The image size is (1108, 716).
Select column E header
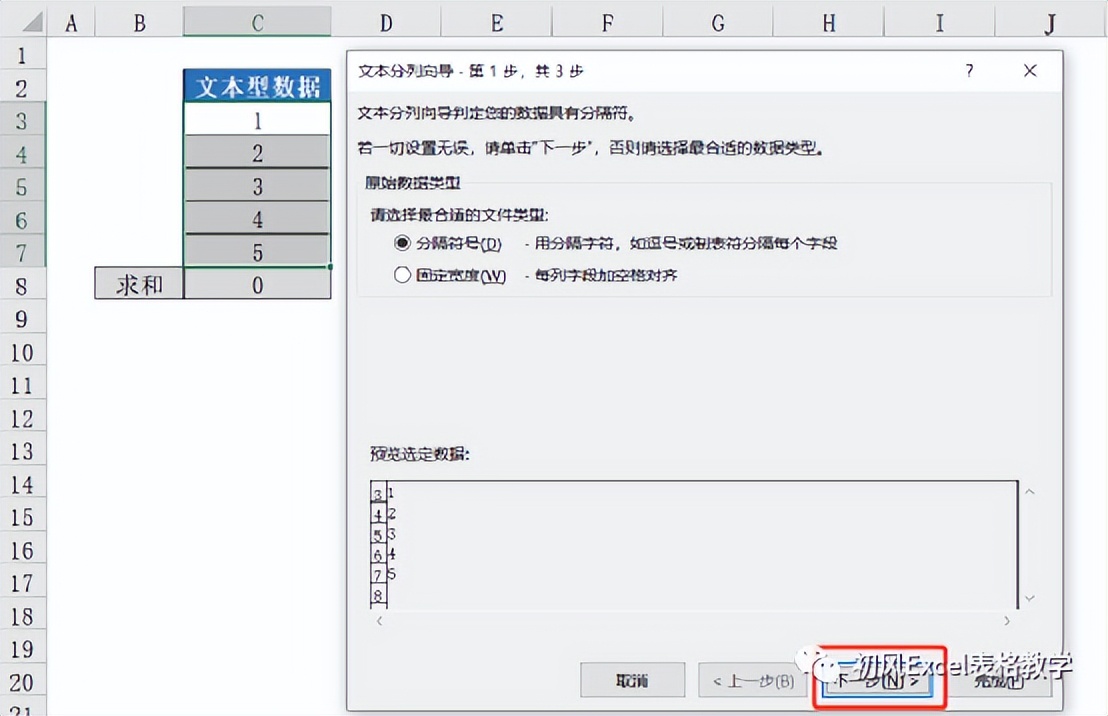point(497,23)
